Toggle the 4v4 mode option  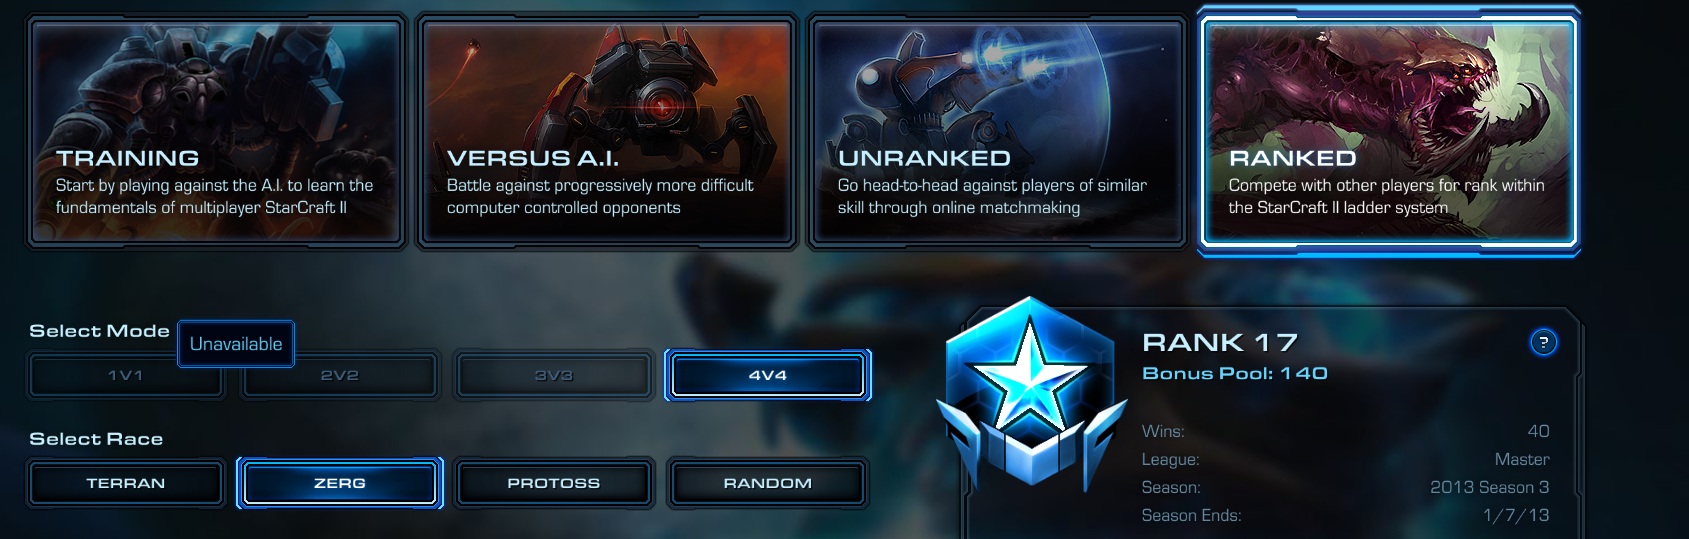[x=768, y=375]
